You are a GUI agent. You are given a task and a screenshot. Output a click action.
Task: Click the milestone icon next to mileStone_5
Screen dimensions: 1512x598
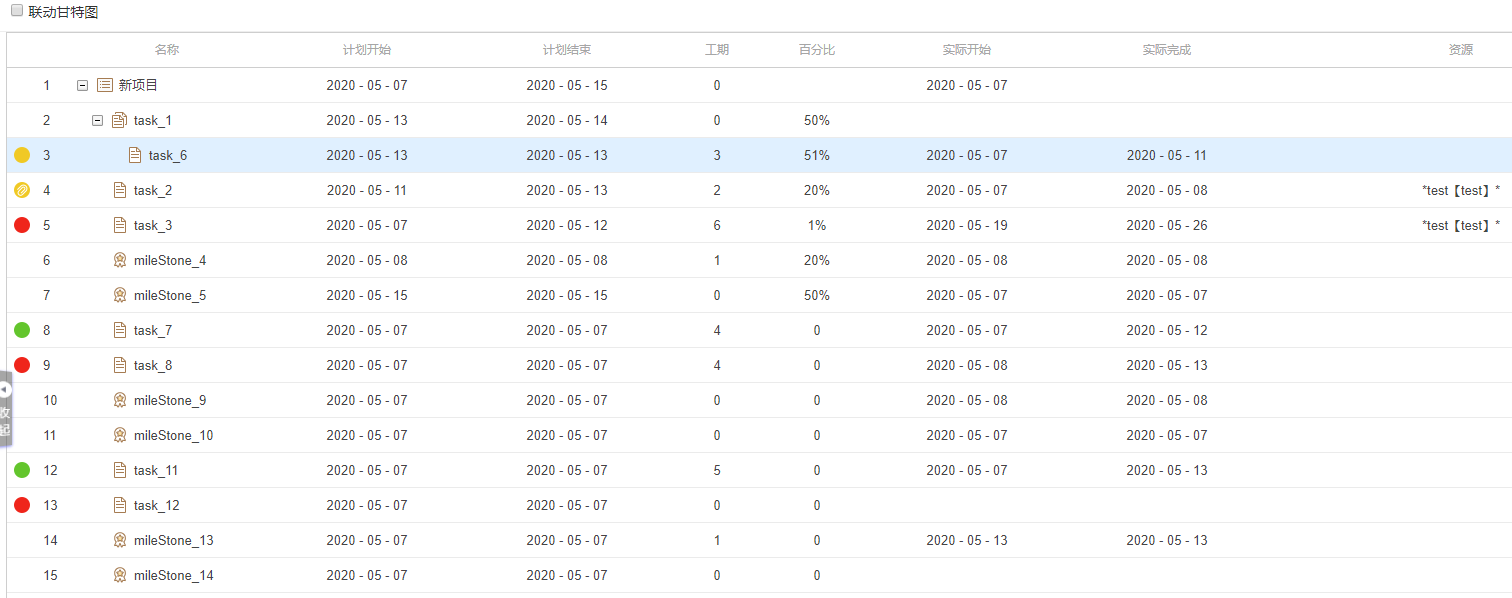click(120, 295)
